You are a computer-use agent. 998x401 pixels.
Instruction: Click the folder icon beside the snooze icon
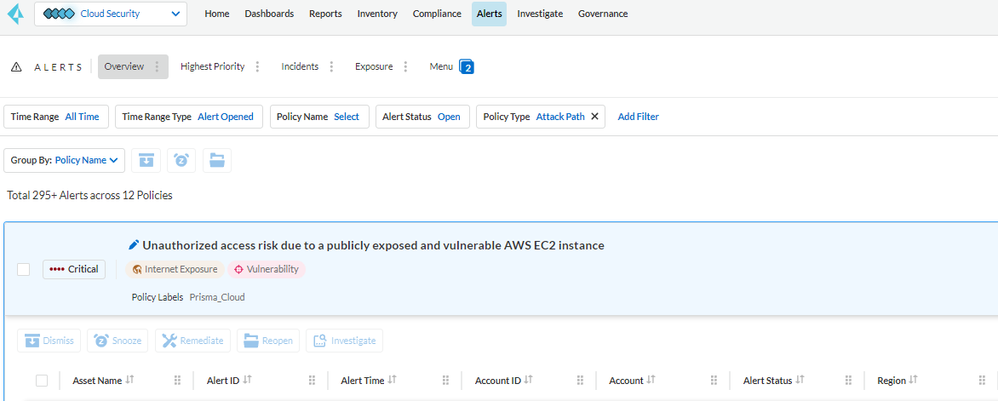(217, 160)
